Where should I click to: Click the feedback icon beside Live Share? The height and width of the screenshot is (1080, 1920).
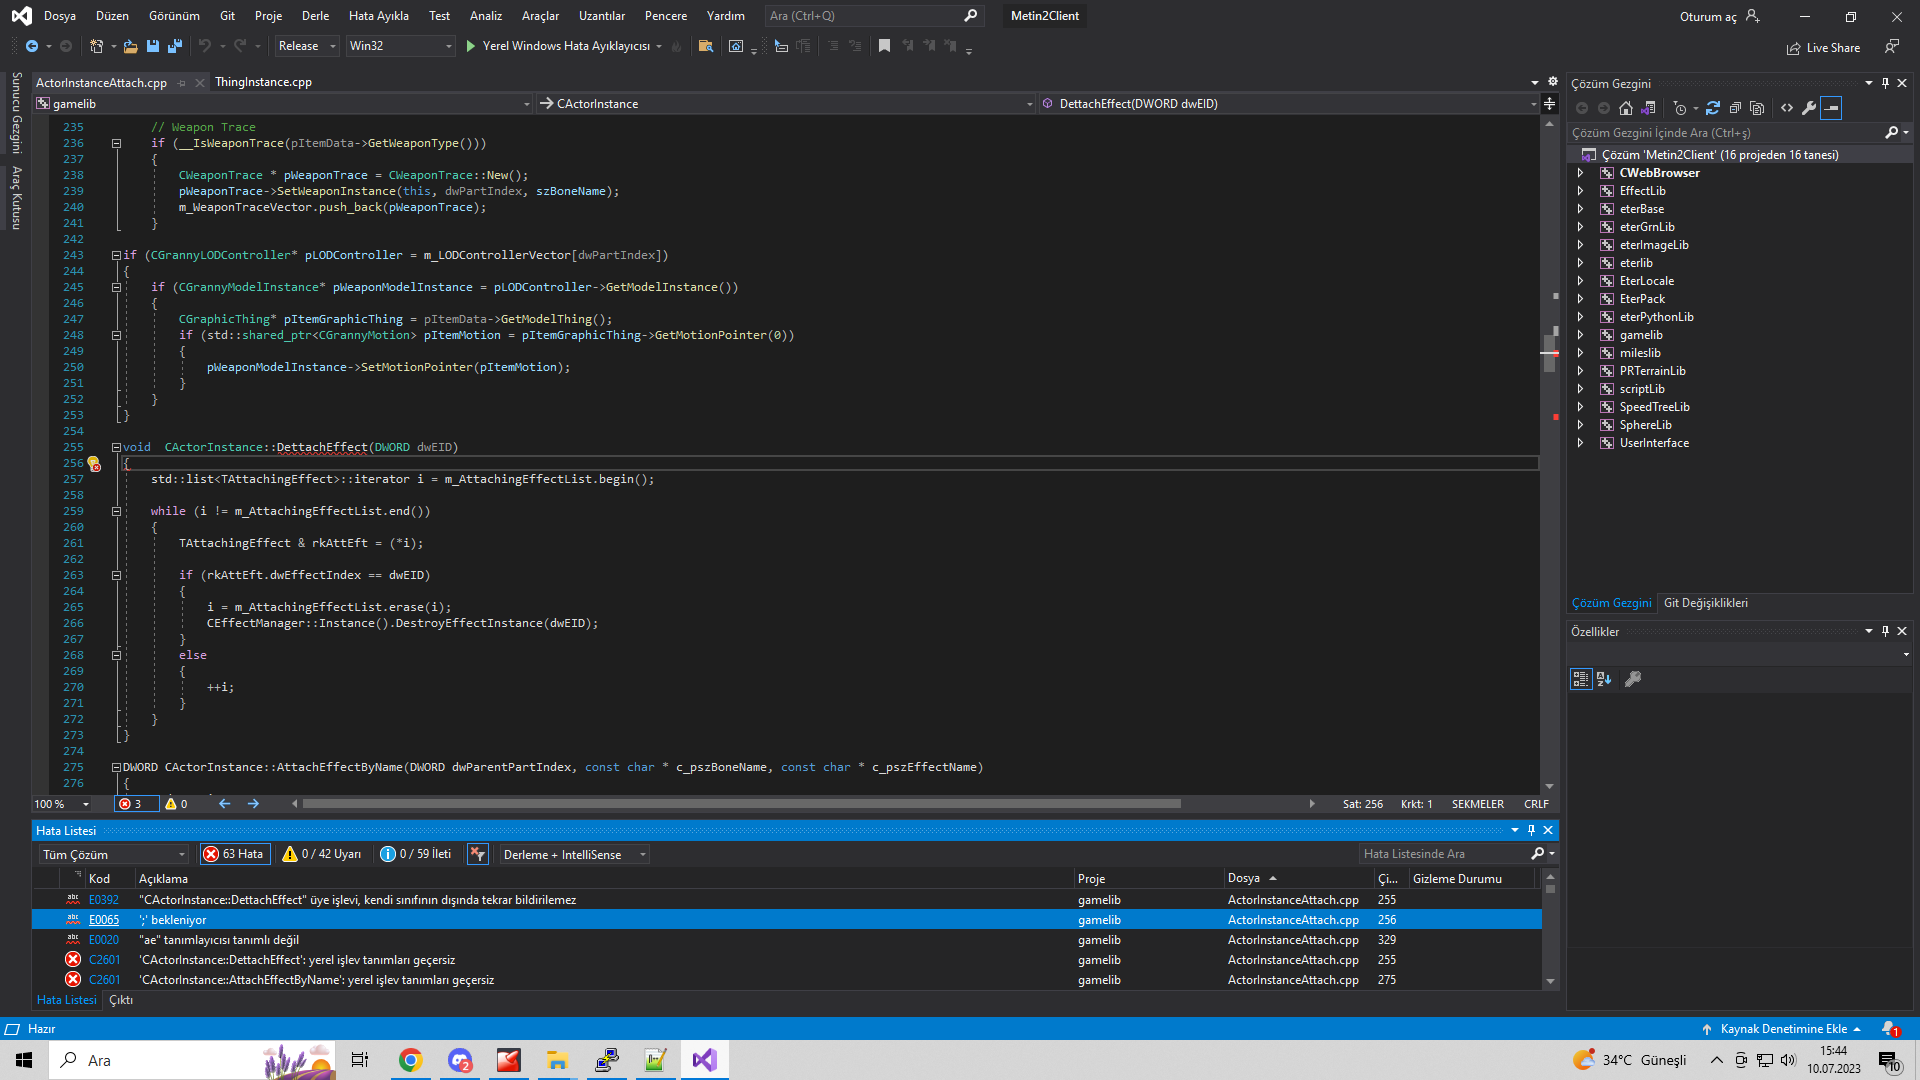click(1892, 47)
